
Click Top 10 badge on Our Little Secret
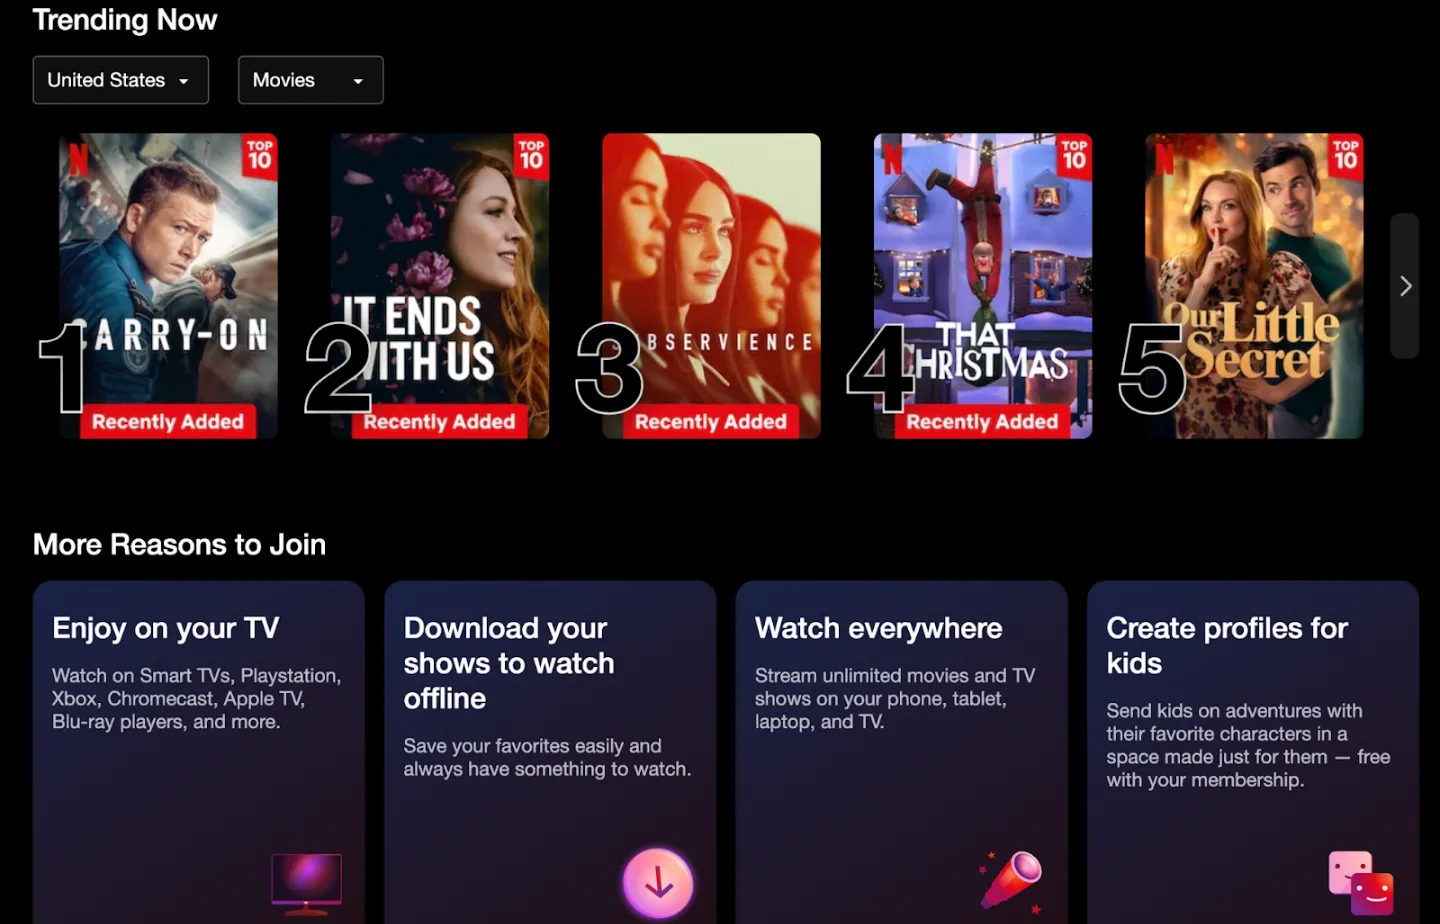coord(1346,155)
